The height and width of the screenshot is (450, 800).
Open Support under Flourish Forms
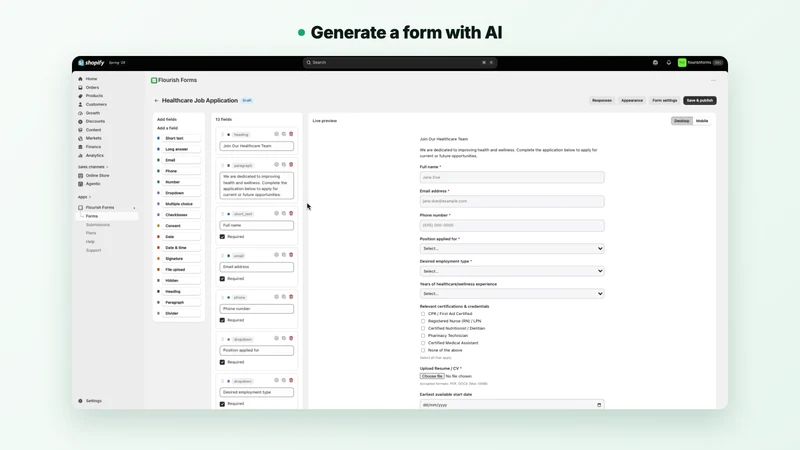[x=93, y=251]
